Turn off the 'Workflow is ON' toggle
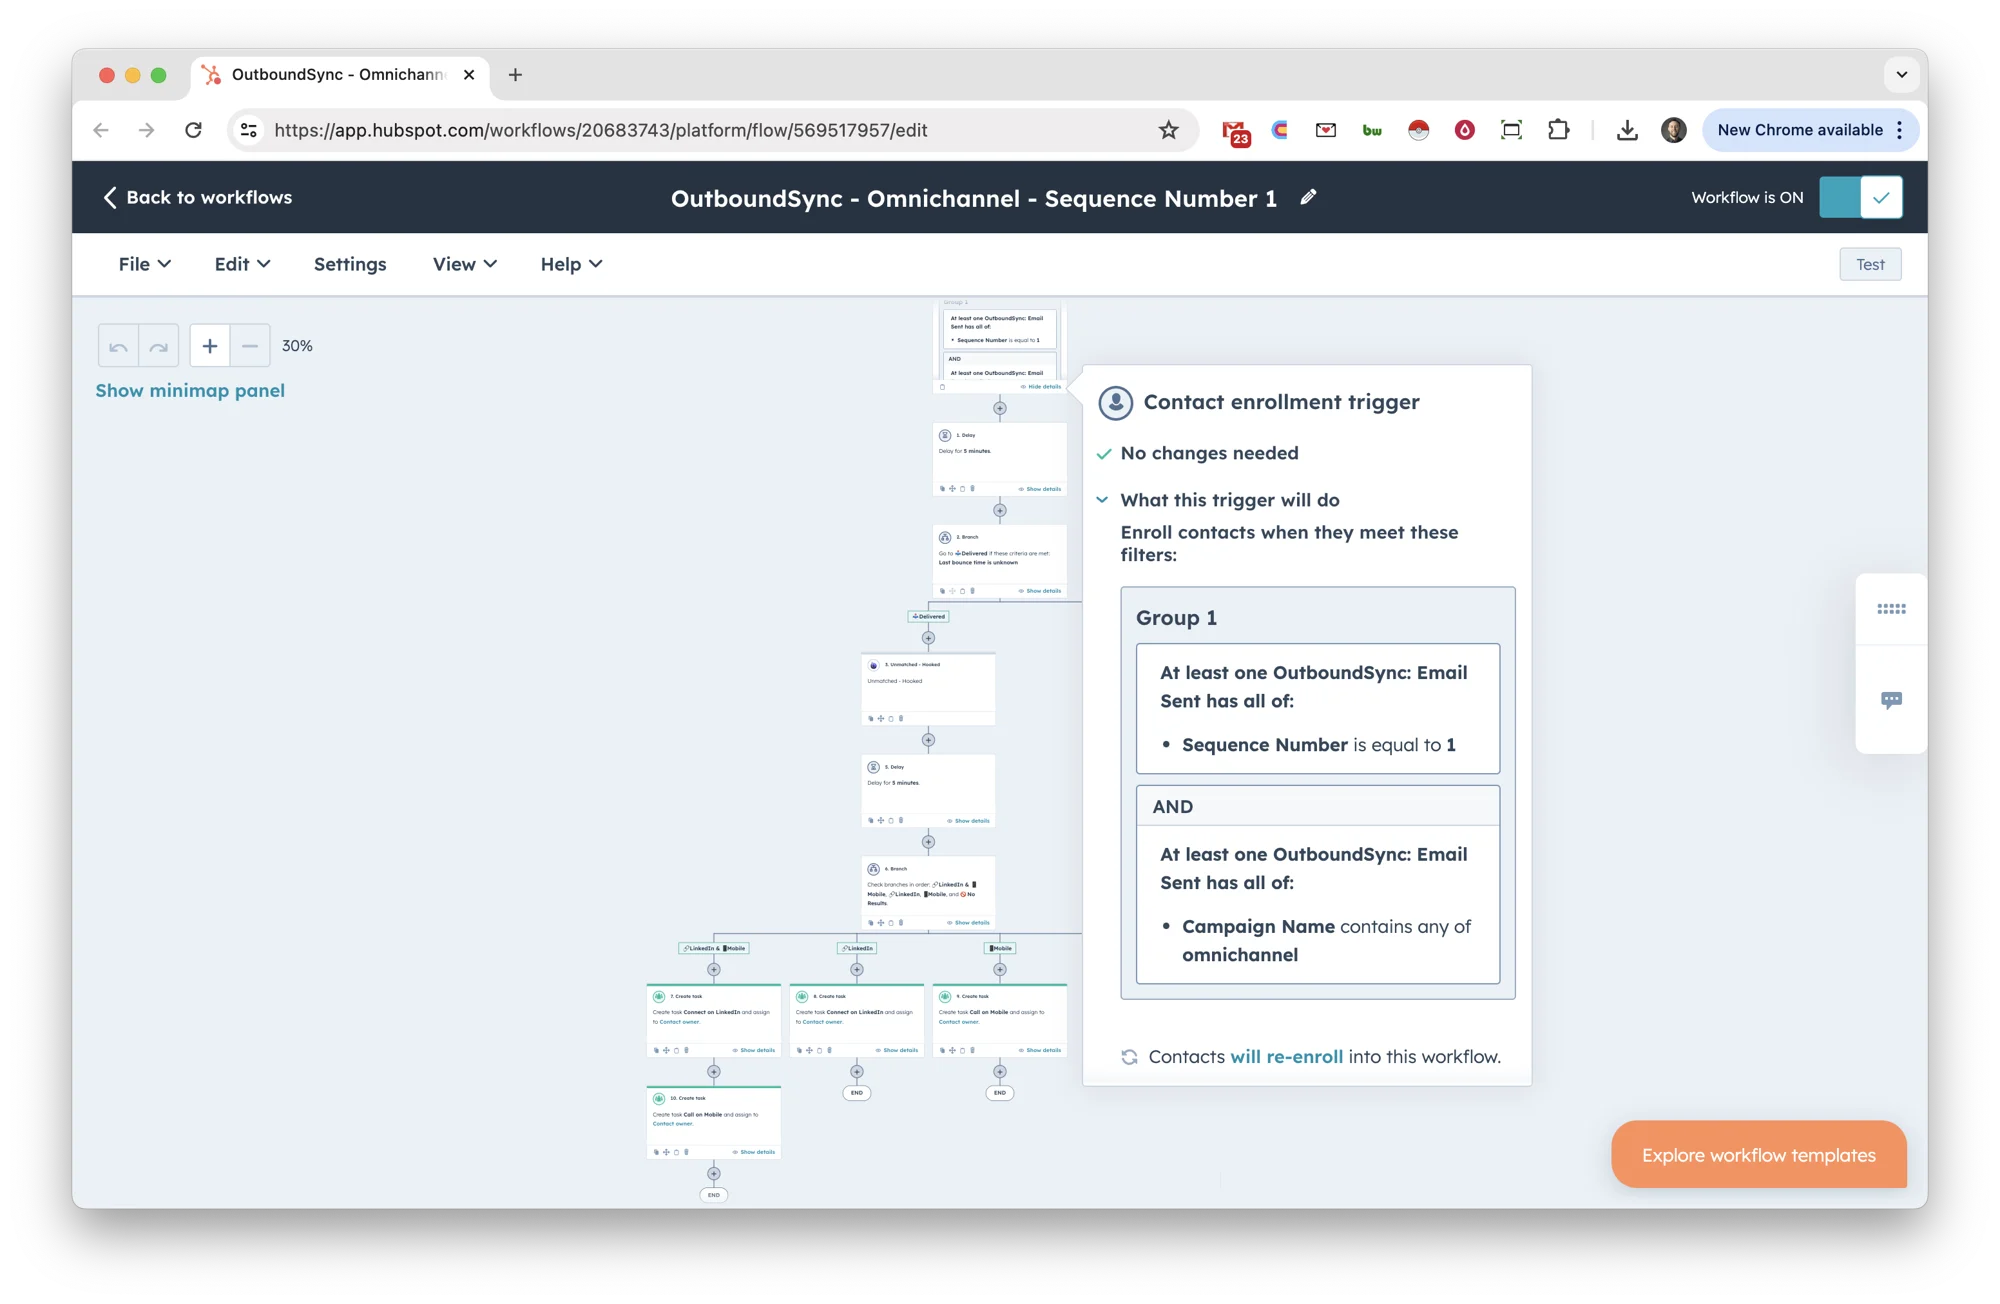Image resolution: width=2000 pixels, height=1304 pixels. [1860, 197]
